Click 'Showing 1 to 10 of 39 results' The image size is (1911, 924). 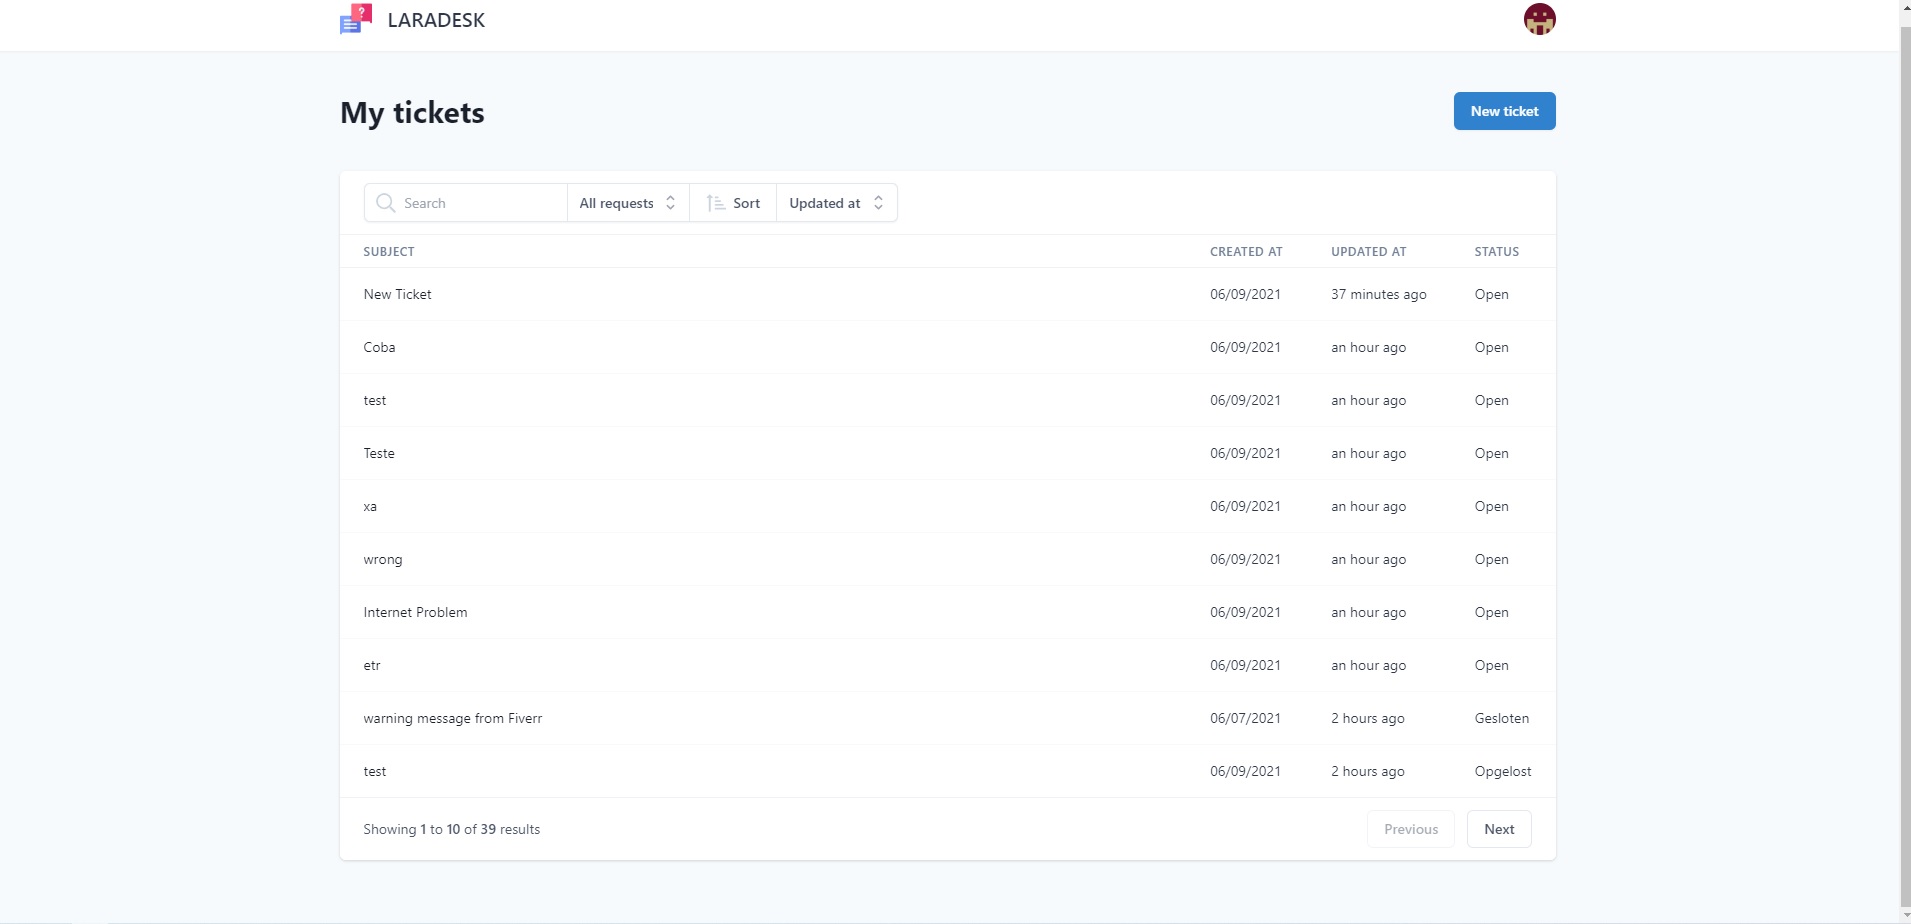pos(452,829)
